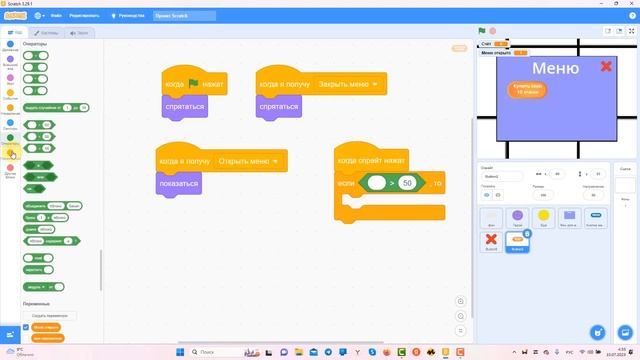The width and height of the screenshot is (640, 360).
Task: Switch to the Звуки tab
Action: pos(79,33)
